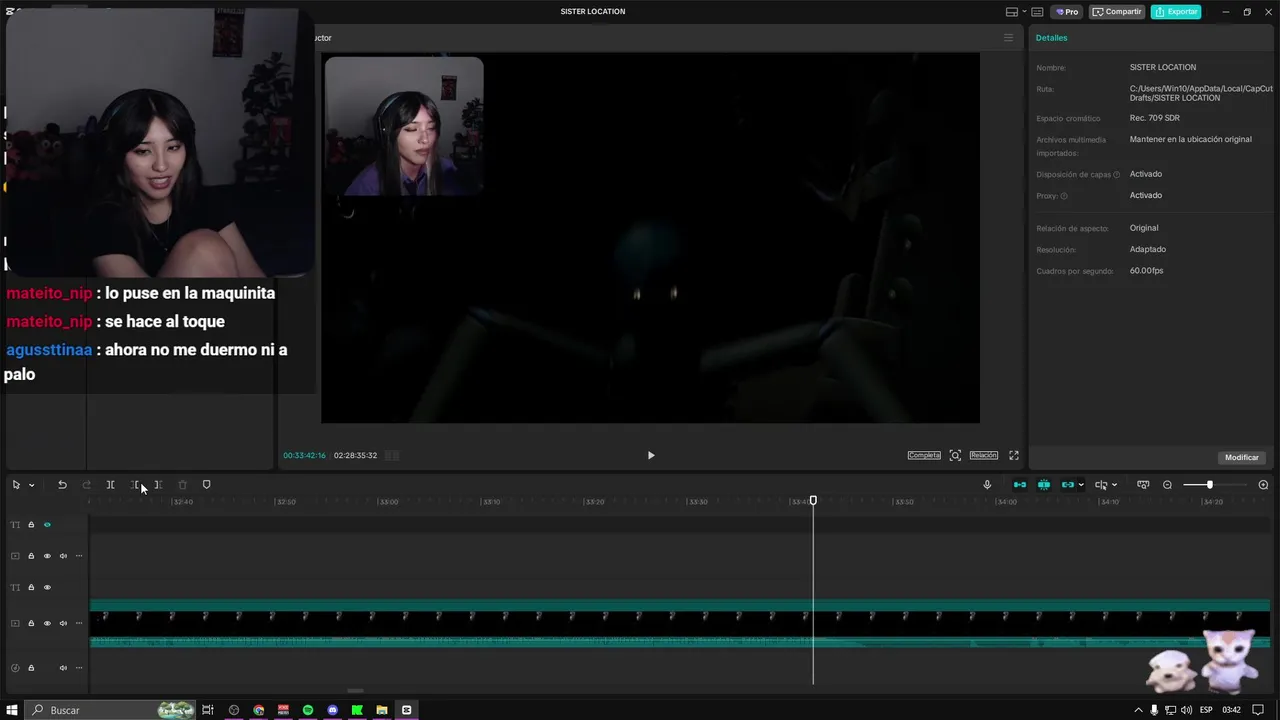
Task: Click the playhead marker on the timeline ruler
Action: 813,501
